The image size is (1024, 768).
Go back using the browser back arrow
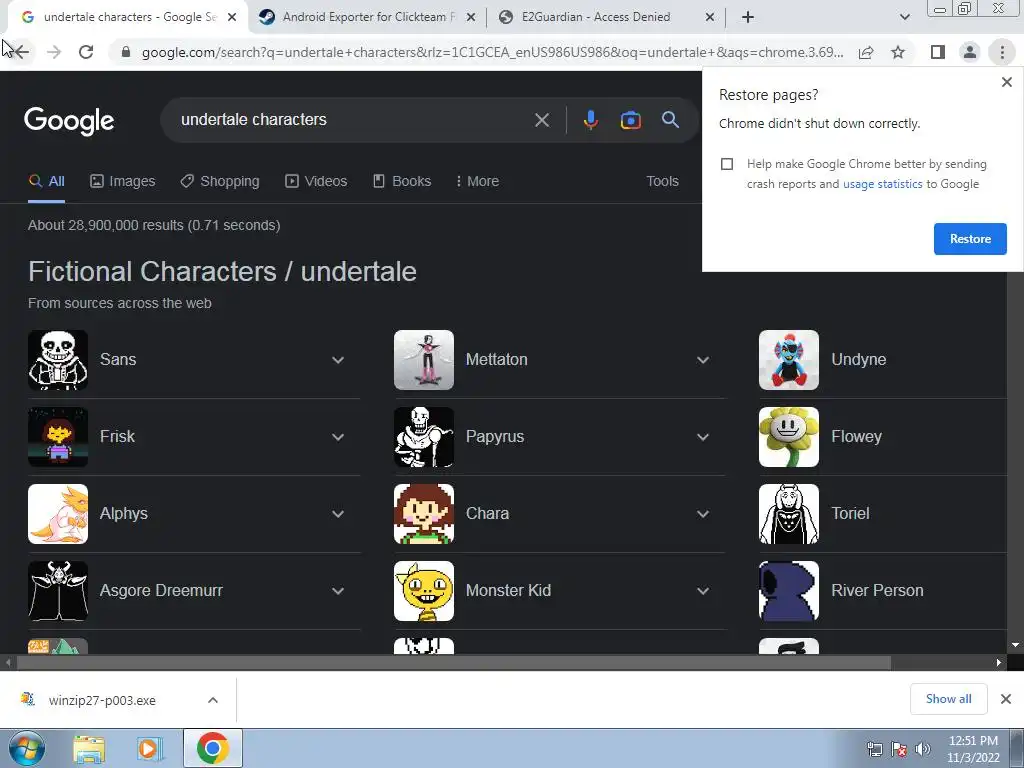(x=22, y=52)
